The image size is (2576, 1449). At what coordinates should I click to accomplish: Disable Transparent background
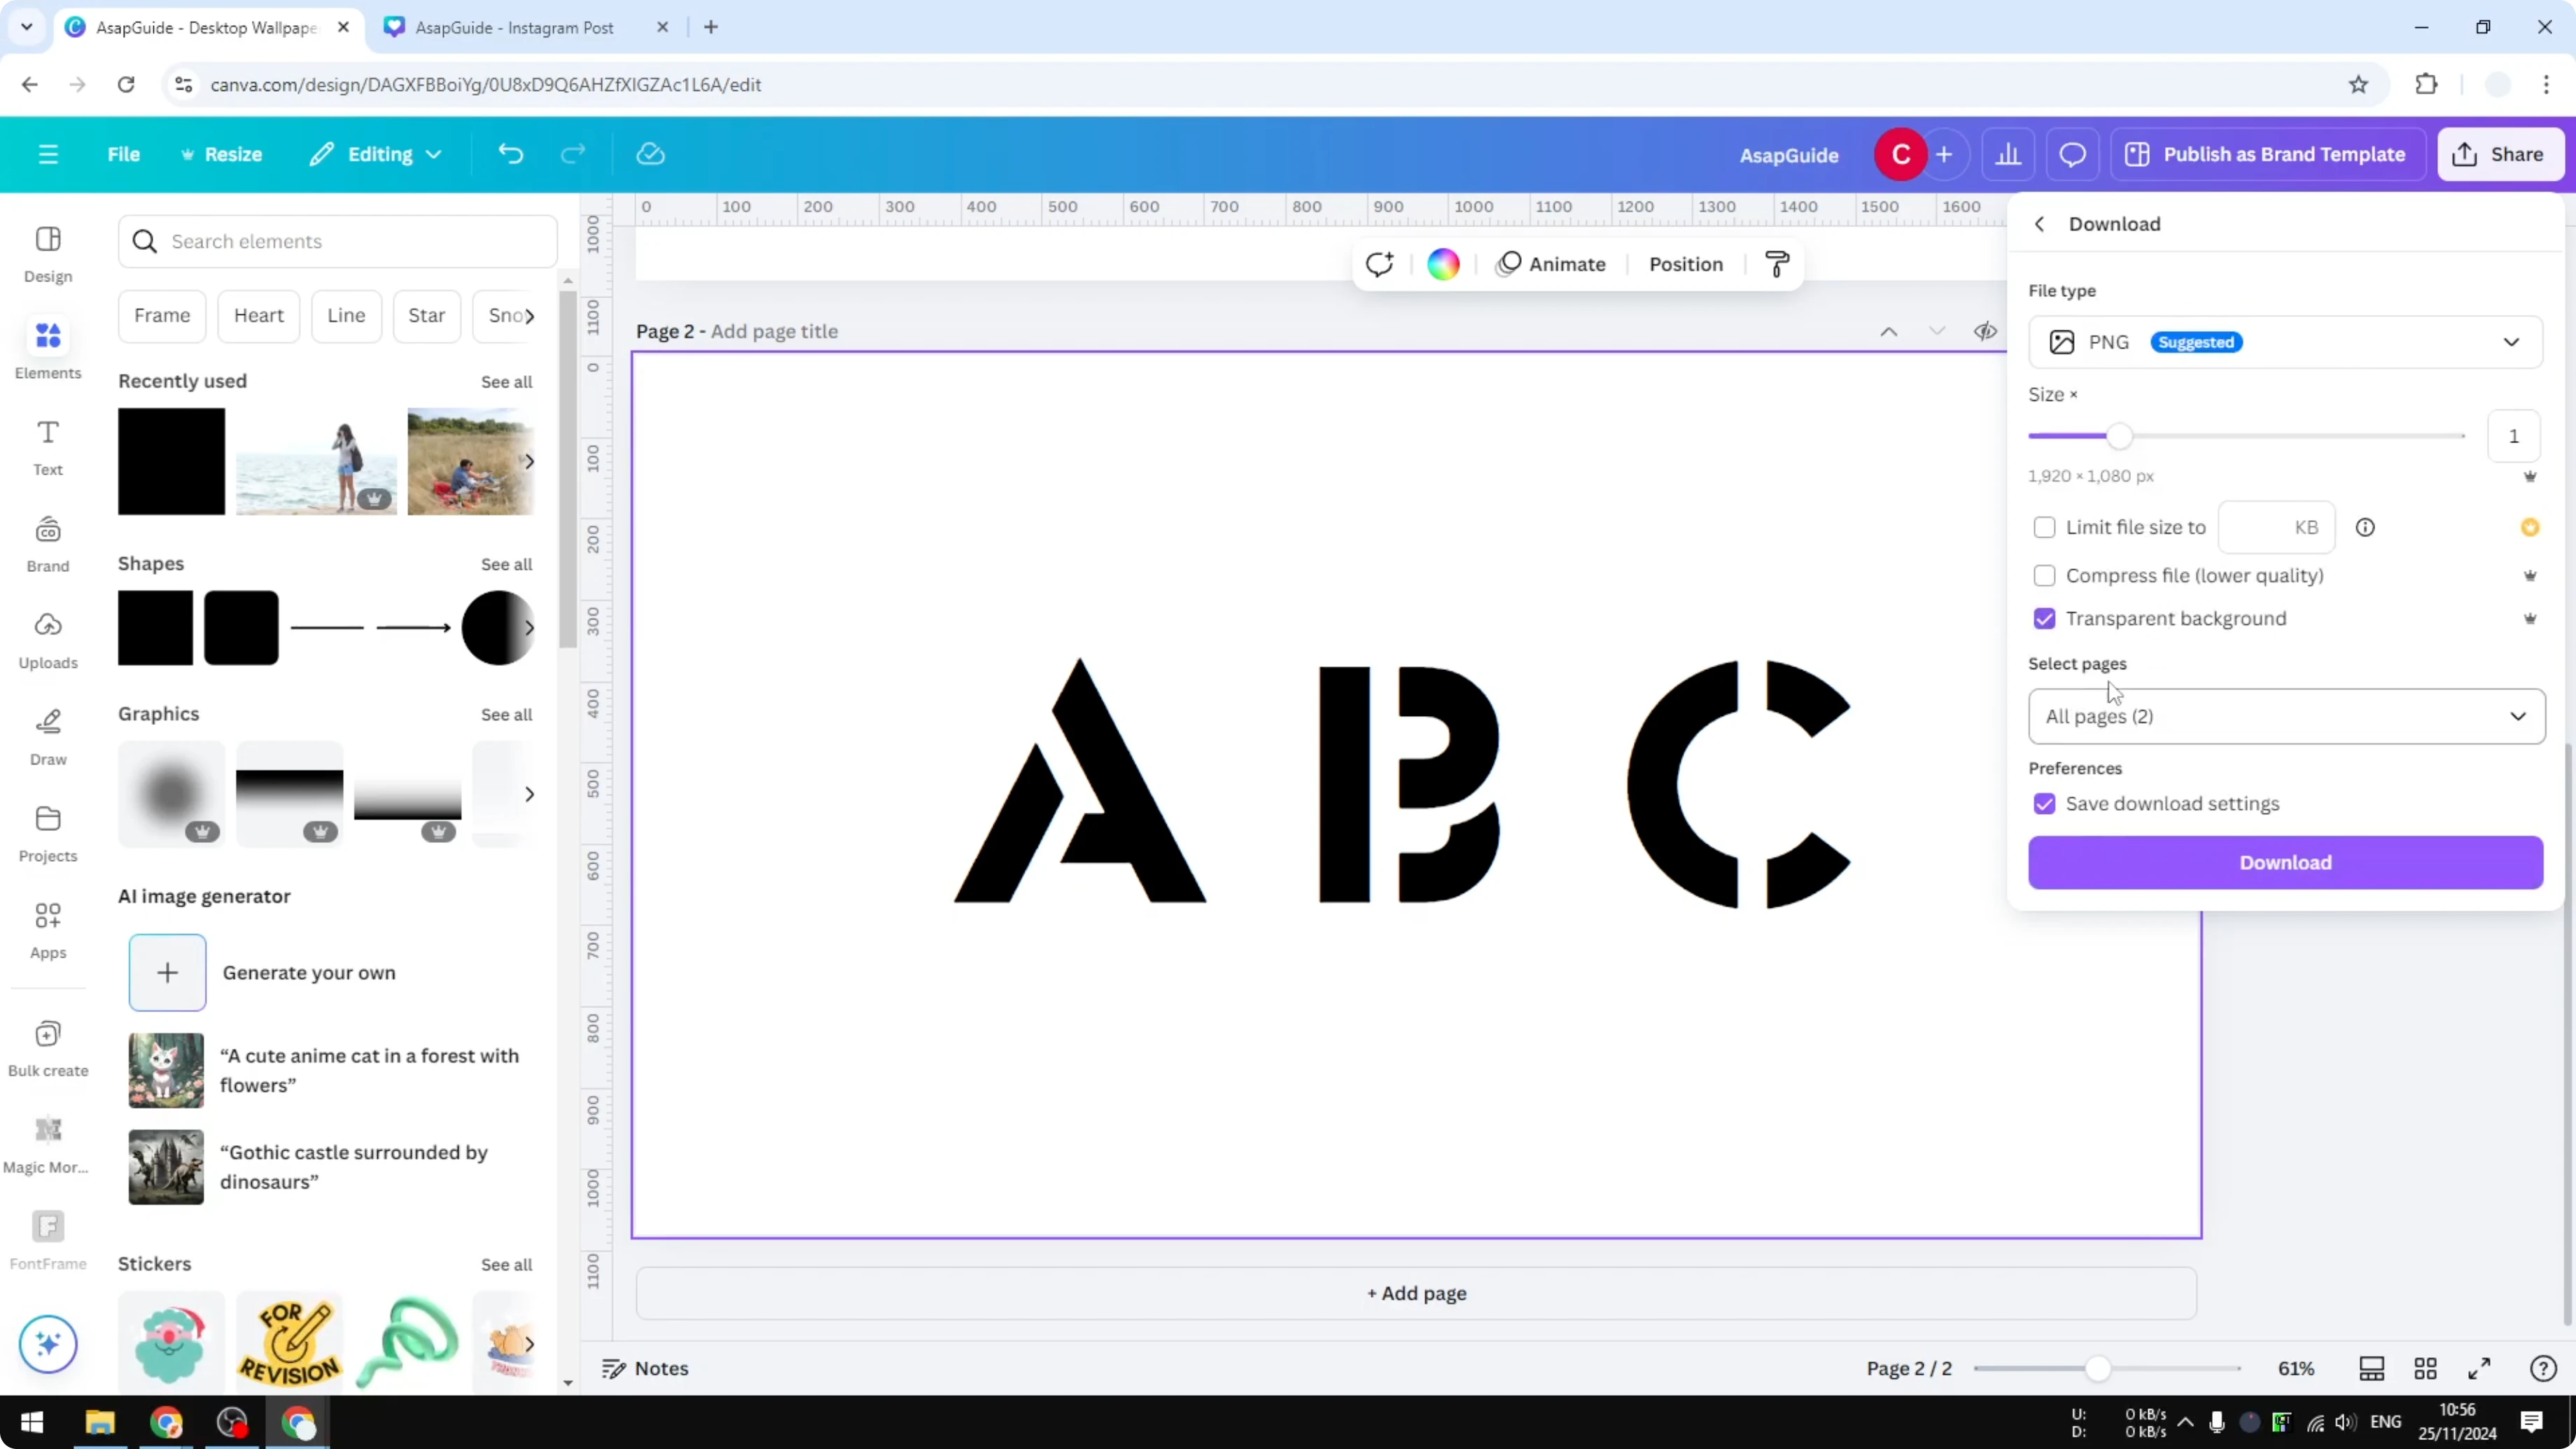tap(2045, 618)
